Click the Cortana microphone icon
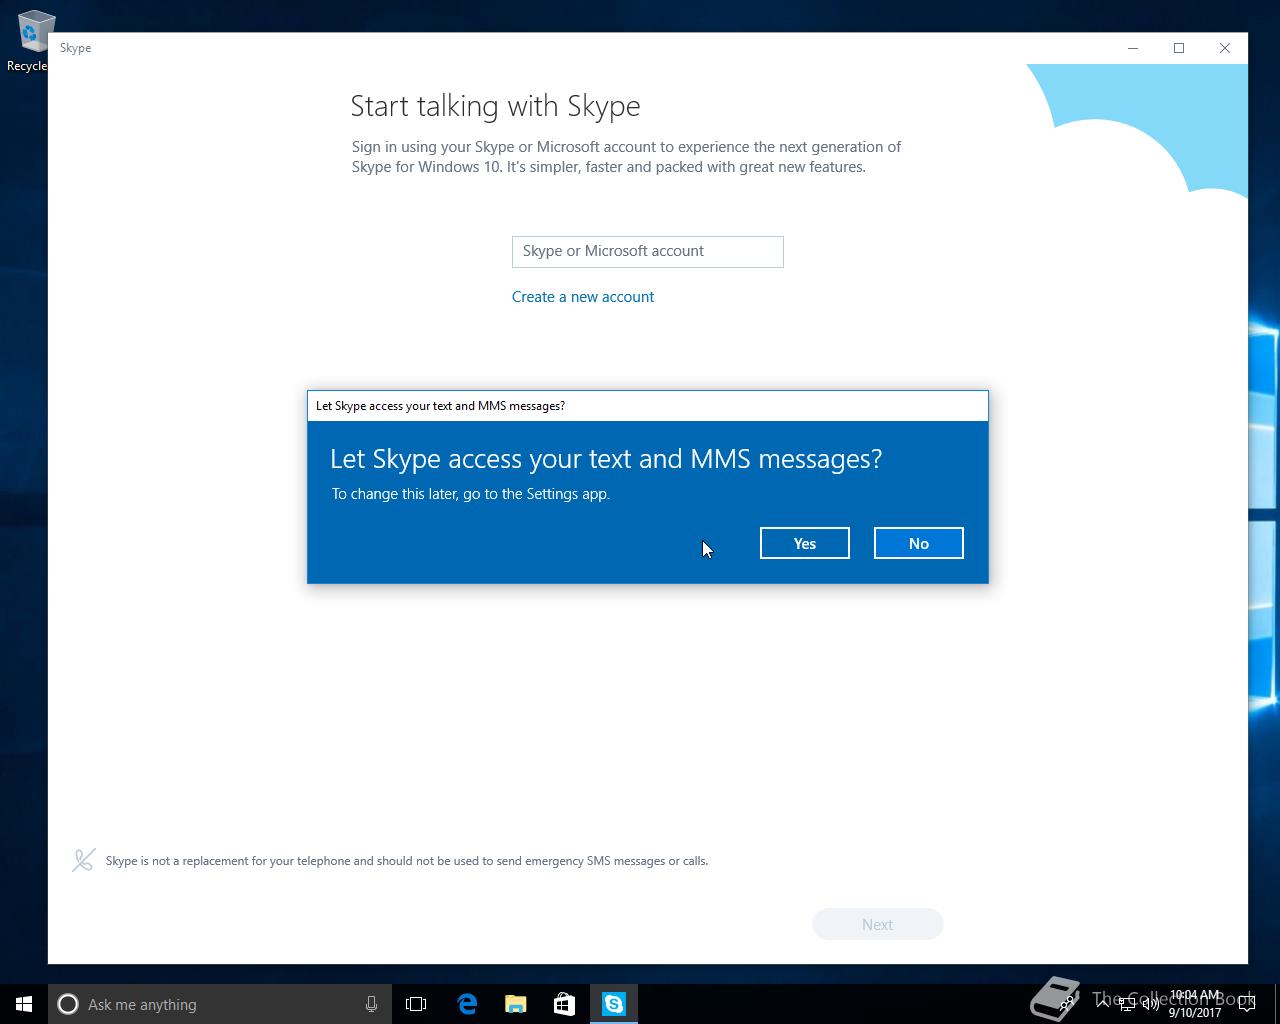The height and width of the screenshot is (1024, 1280). 371,1004
